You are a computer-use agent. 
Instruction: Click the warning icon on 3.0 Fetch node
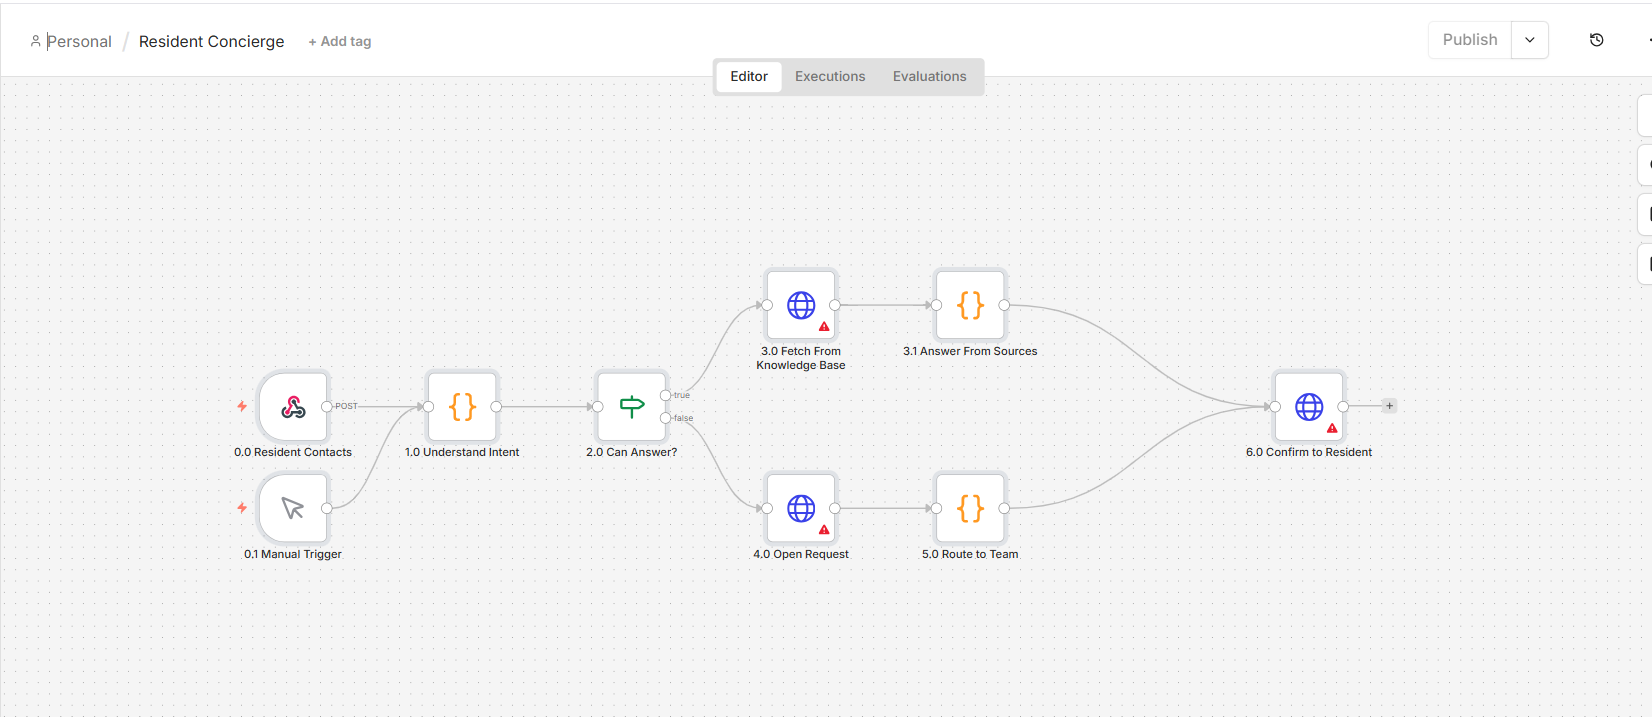pyautogui.click(x=824, y=327)
